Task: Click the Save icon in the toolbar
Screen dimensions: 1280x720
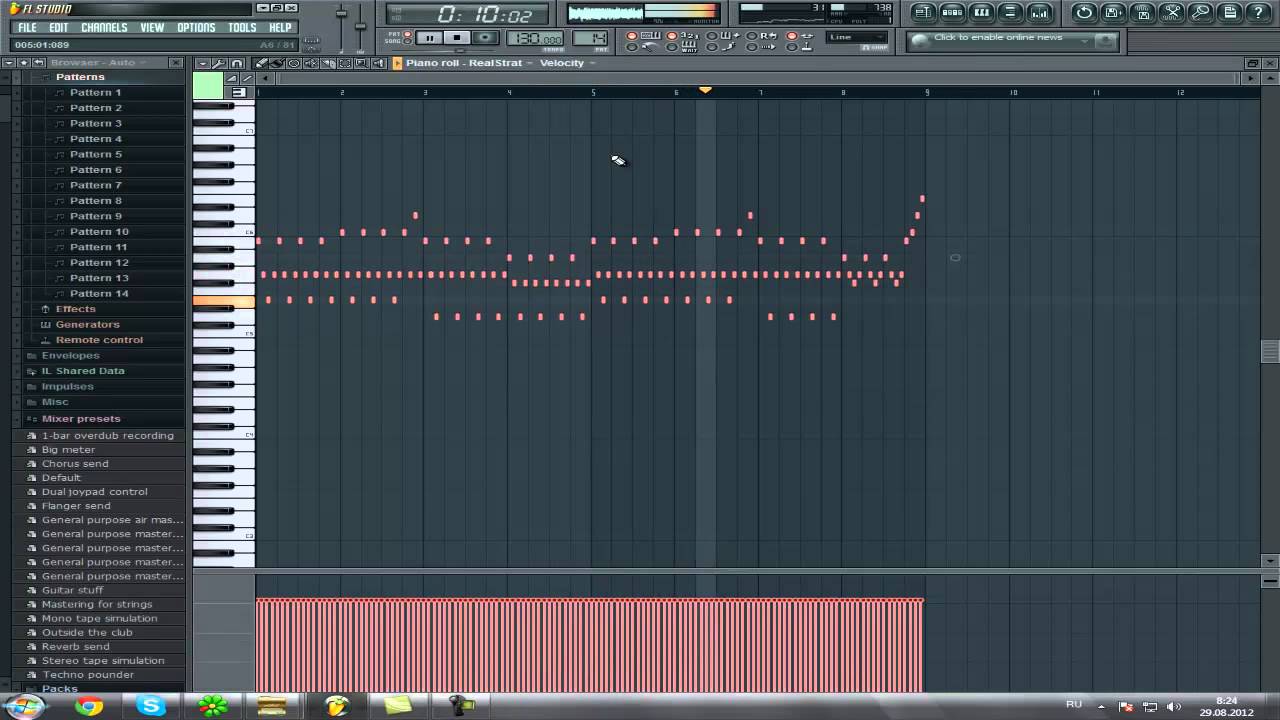Action: [x=1112, y=11]
